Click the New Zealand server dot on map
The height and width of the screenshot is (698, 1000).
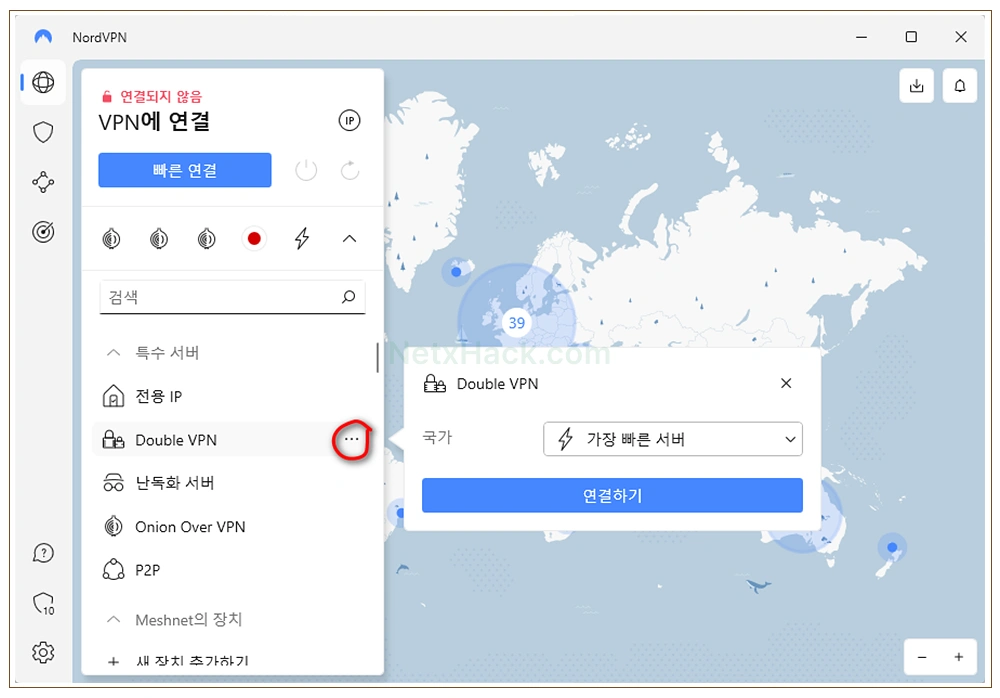(x=892, y=547)
